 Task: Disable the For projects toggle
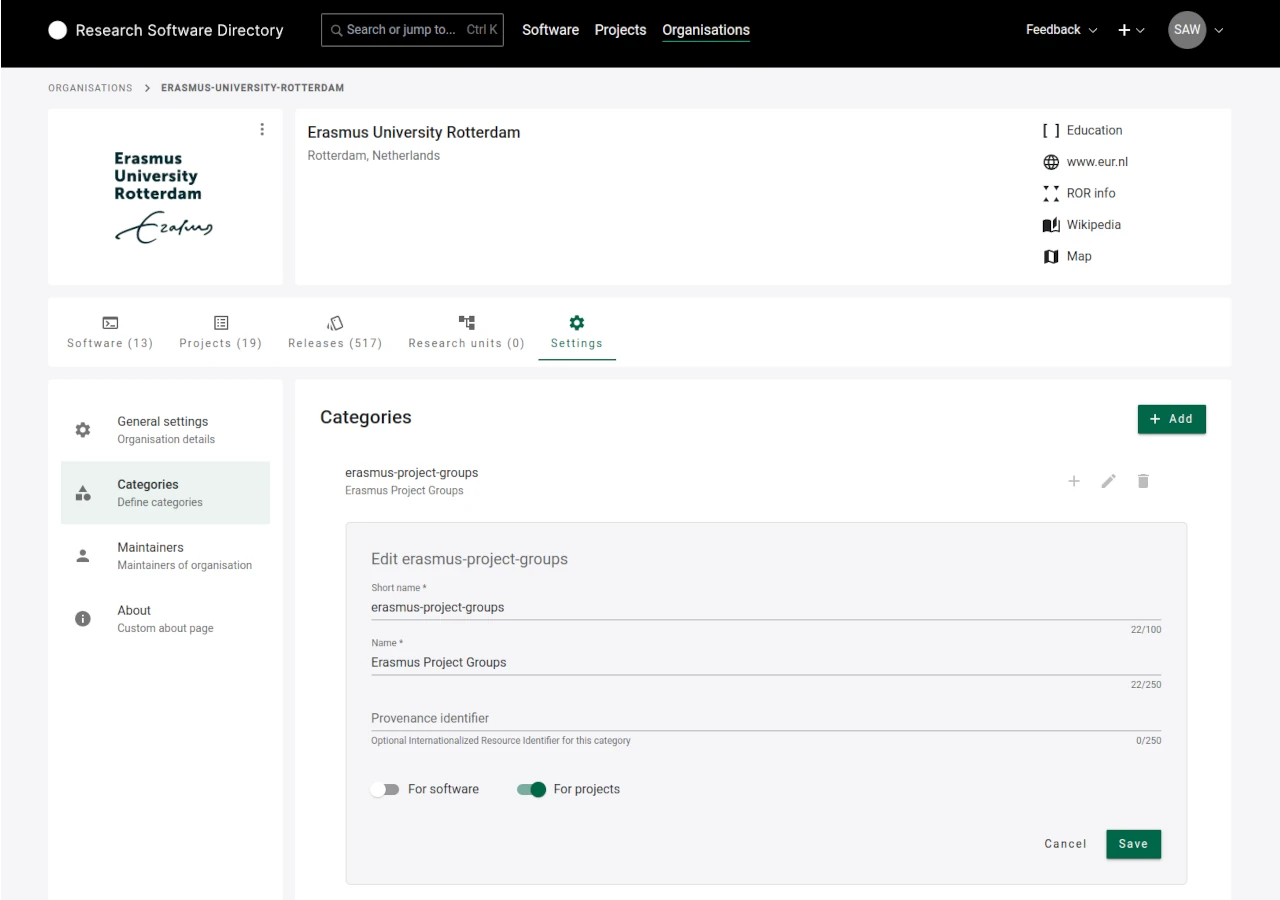click(530, 789)
